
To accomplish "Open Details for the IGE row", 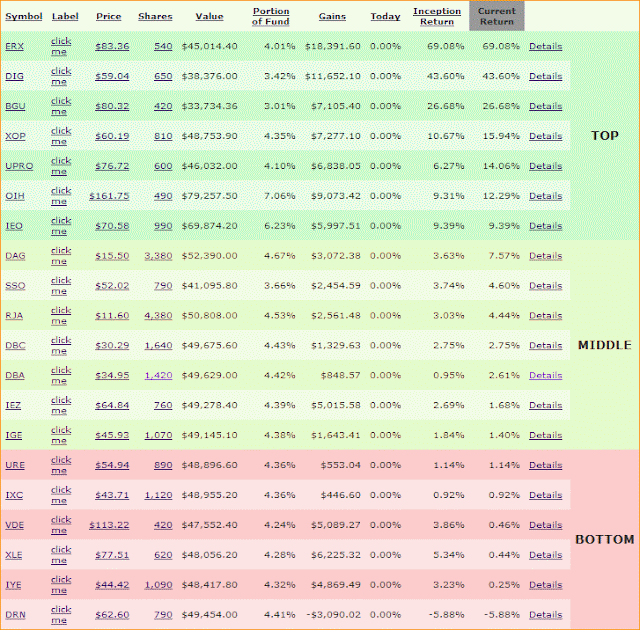I will [545, 435].
